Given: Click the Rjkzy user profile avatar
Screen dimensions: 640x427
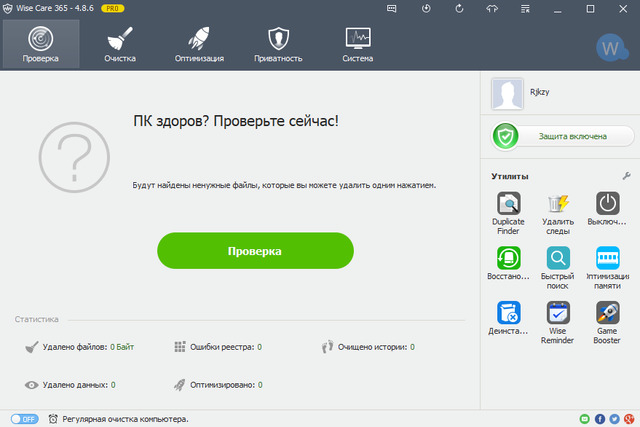Looking at the screenshot, I should (509, 97).
